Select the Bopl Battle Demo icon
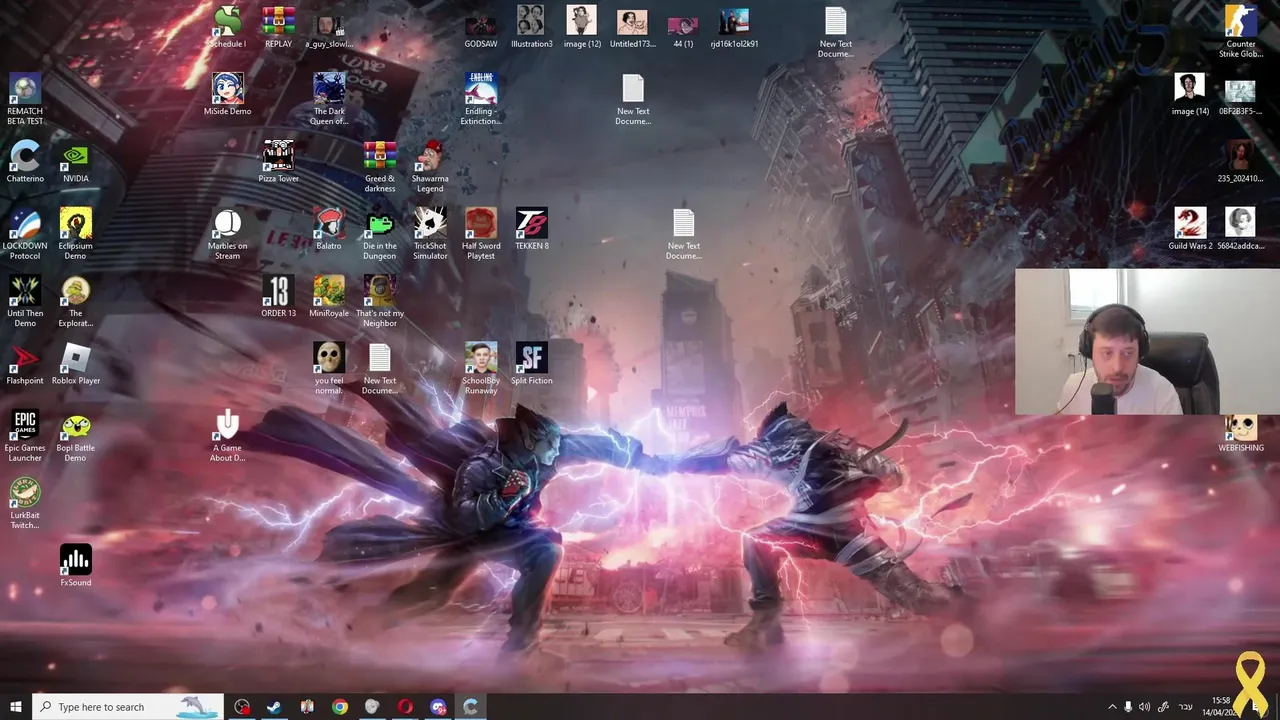The height and width of the screenshot is (720, 1280). [x=76, y=434]
